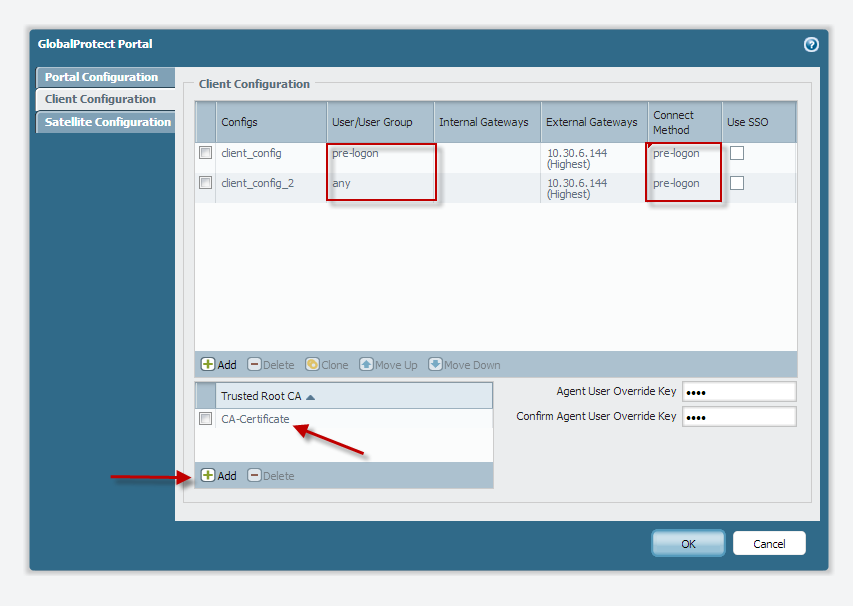Check the client_config_2 row checkbox
This screenshot has width=853, height=606.
coord(205,183)
